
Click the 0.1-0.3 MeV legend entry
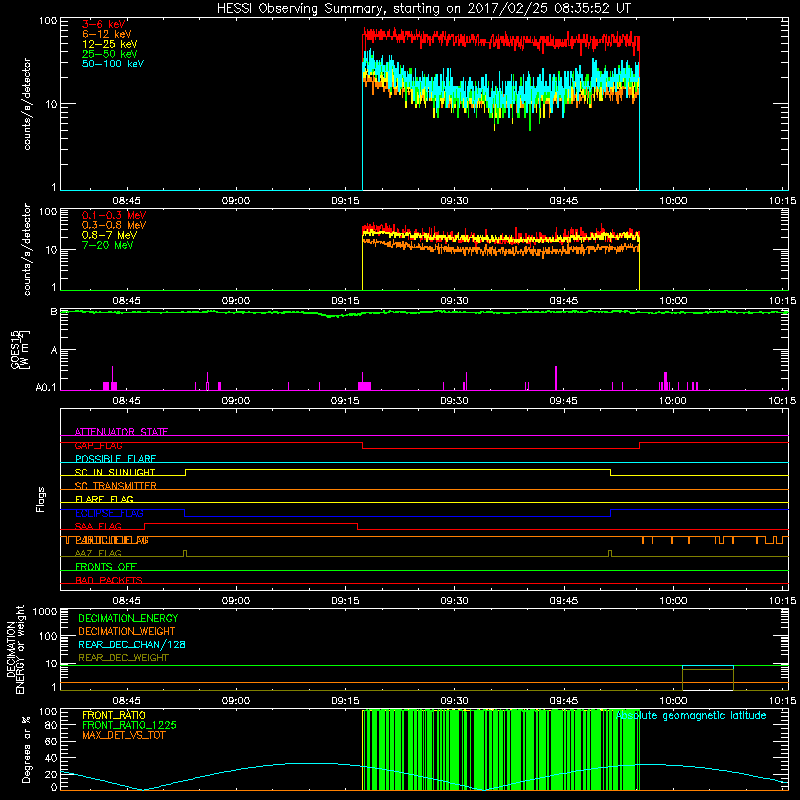(x=114, y=215)
